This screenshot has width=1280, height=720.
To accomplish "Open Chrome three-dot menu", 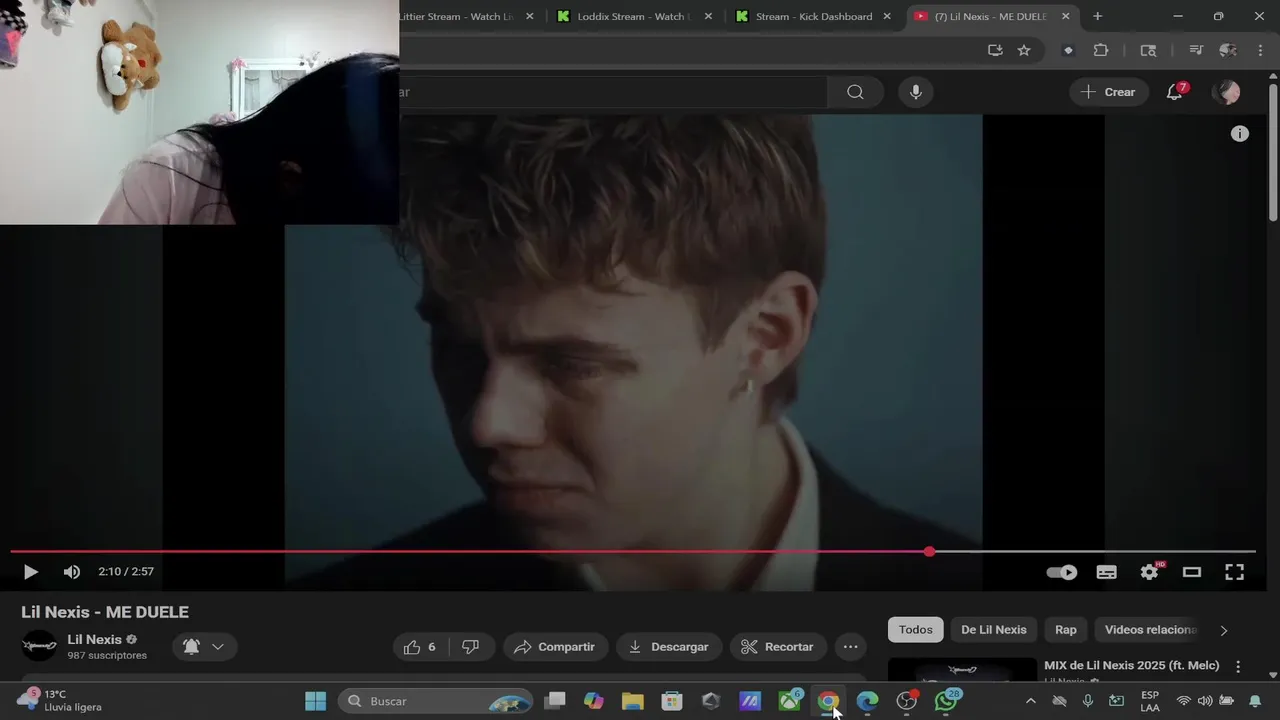I will point(1258,50).
